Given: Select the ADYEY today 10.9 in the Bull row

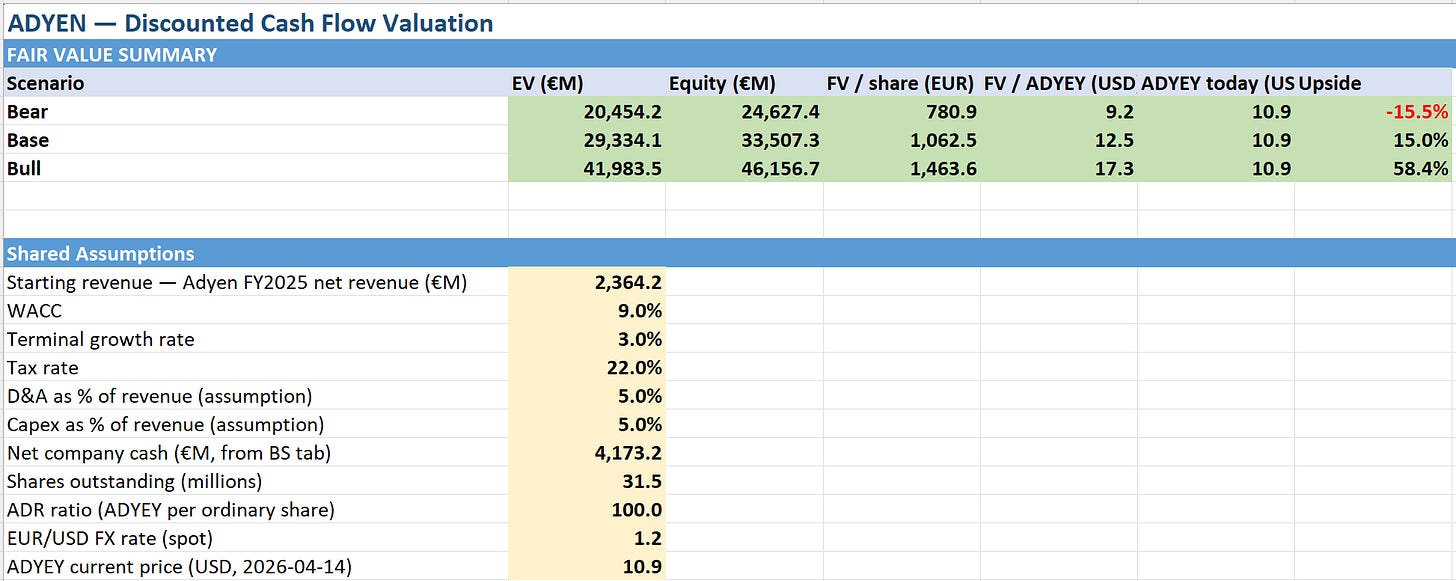Looking at the screenshot, I should [1216, 168].
